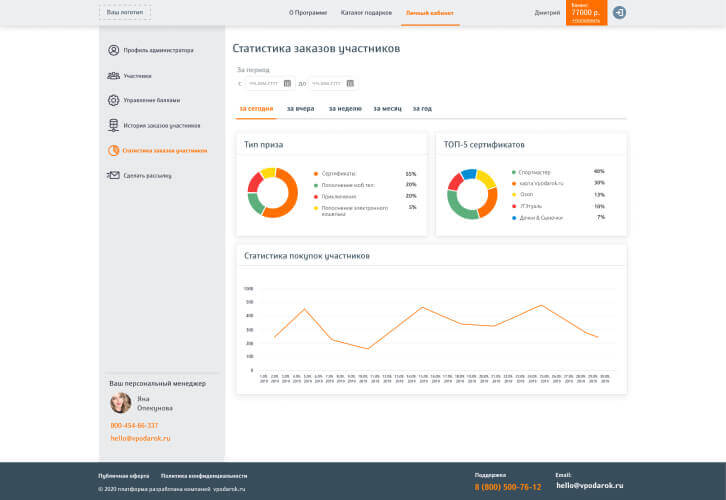Click the orange Сертификаты legend dot
Screen dimensions: 726x500
tap(316, 174)
